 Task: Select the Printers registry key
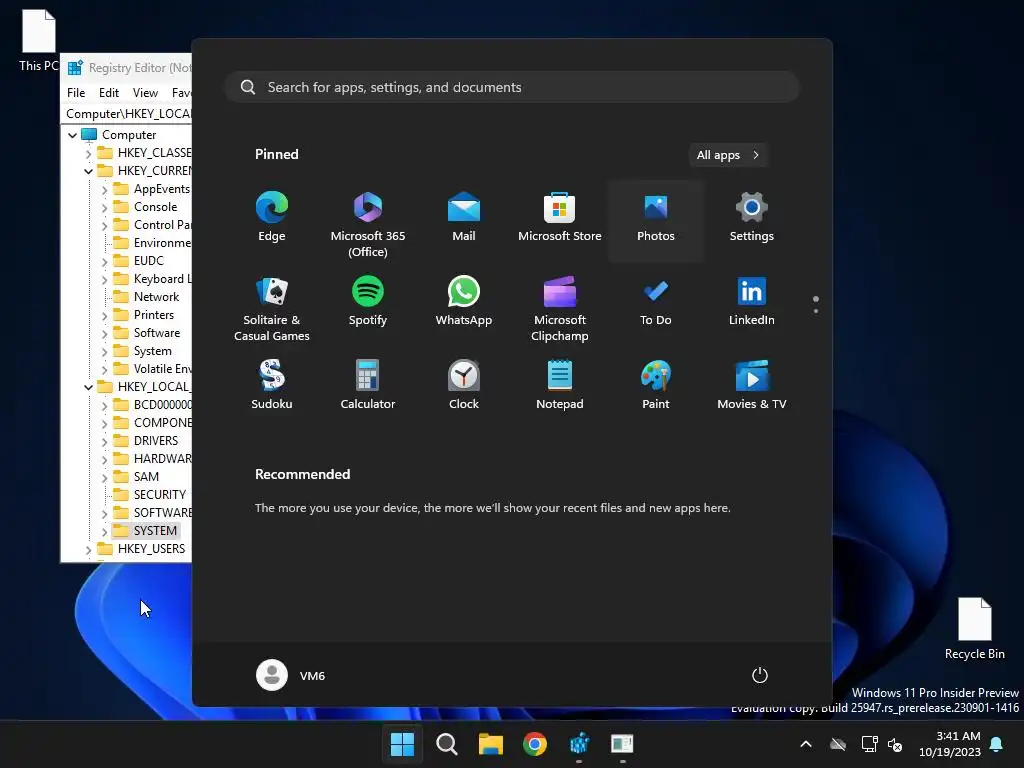point(153,315)
